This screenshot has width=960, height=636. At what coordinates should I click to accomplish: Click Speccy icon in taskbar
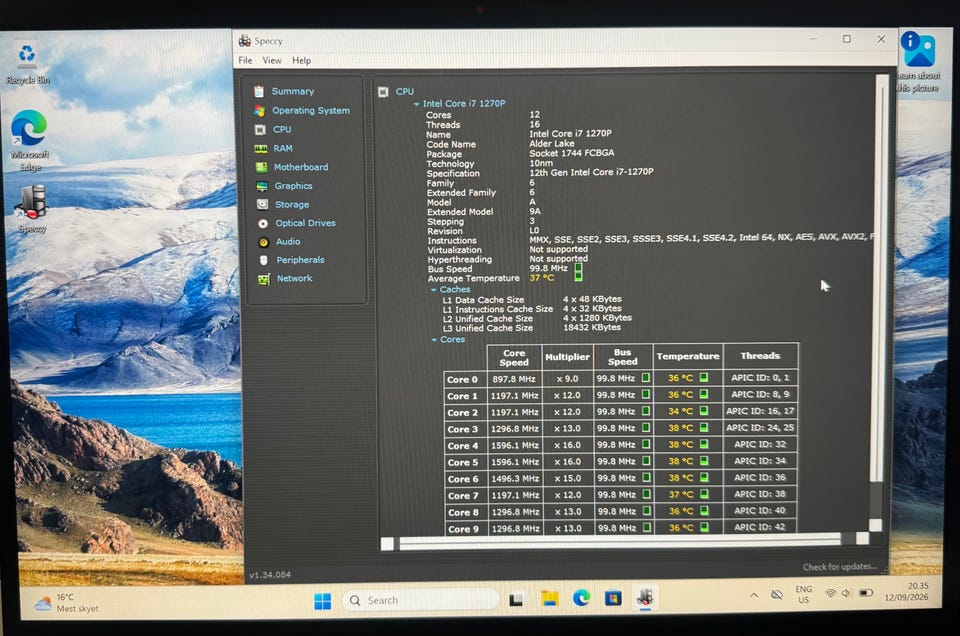(645, 597)
